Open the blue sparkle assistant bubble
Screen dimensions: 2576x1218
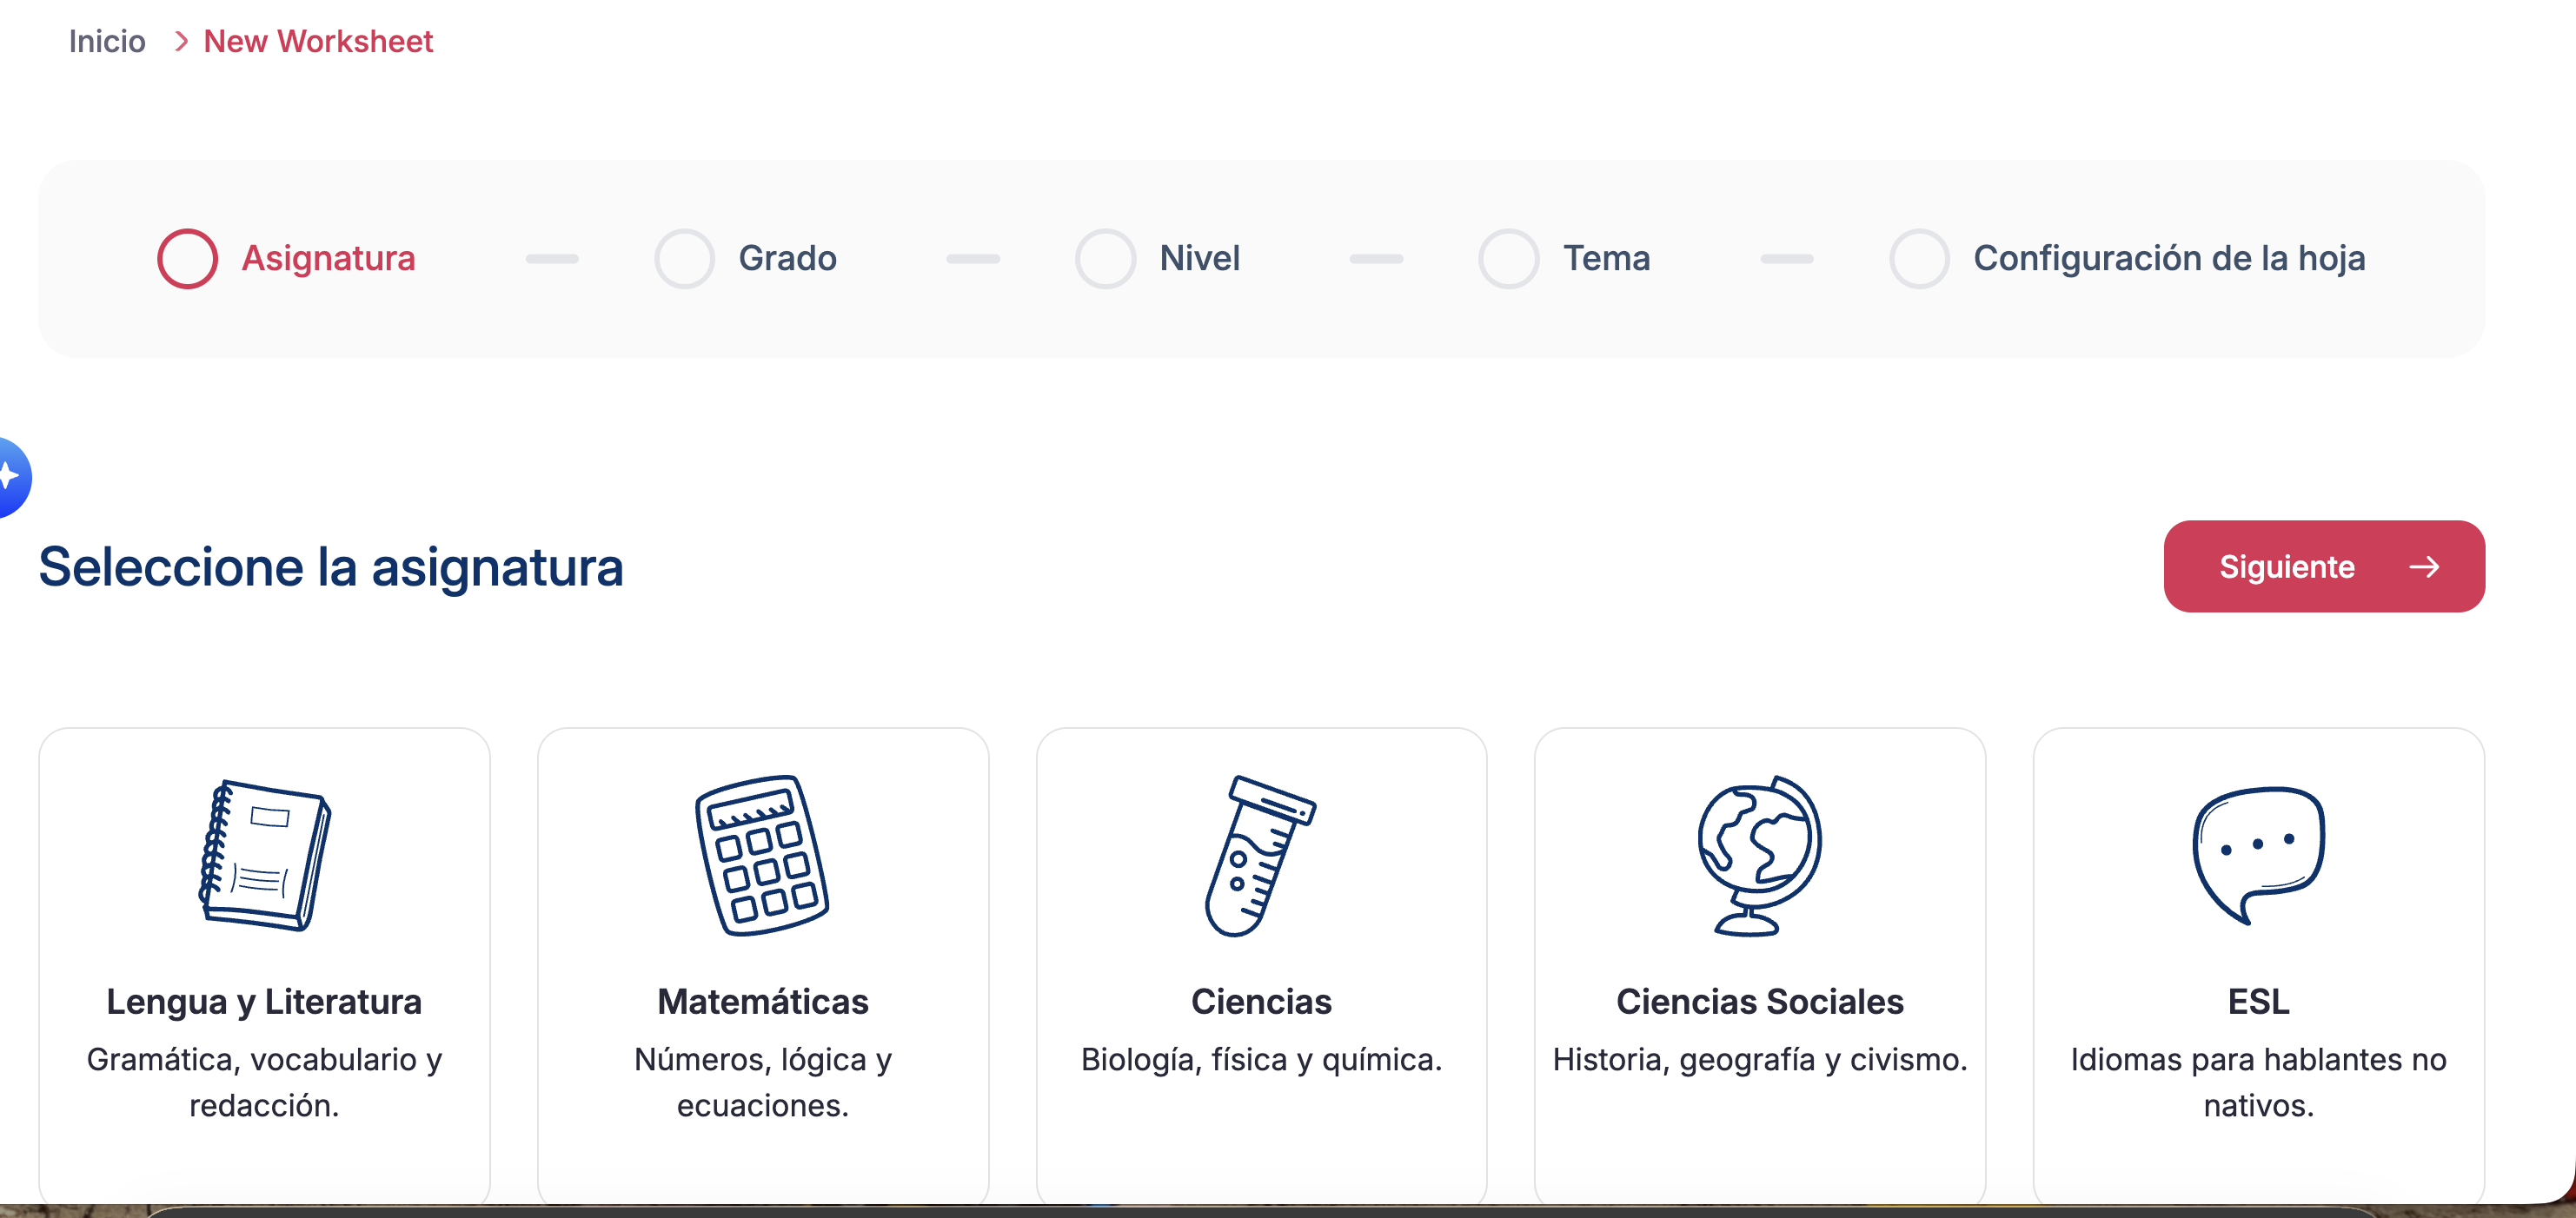click(12, 477)
